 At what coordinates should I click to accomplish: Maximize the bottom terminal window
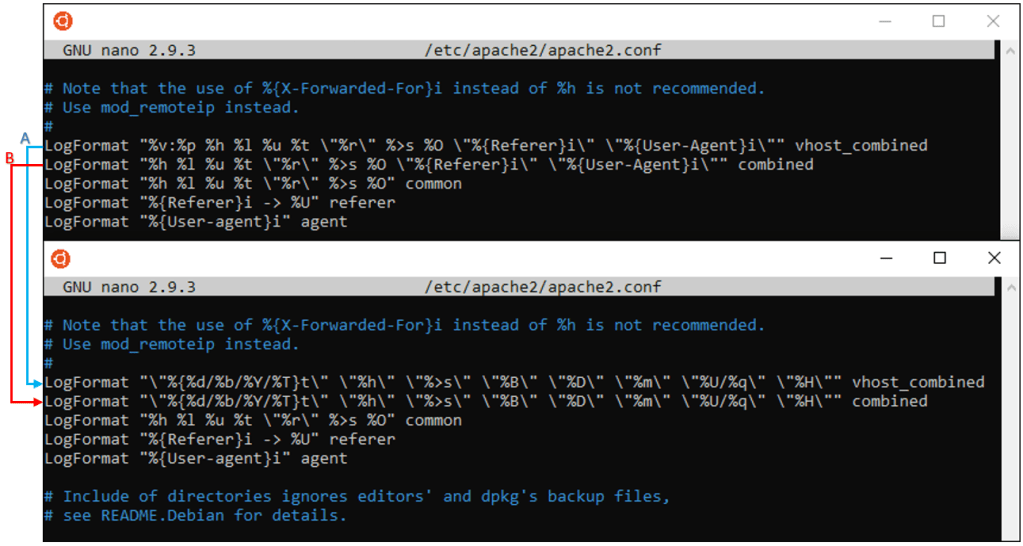pos(939,258)
